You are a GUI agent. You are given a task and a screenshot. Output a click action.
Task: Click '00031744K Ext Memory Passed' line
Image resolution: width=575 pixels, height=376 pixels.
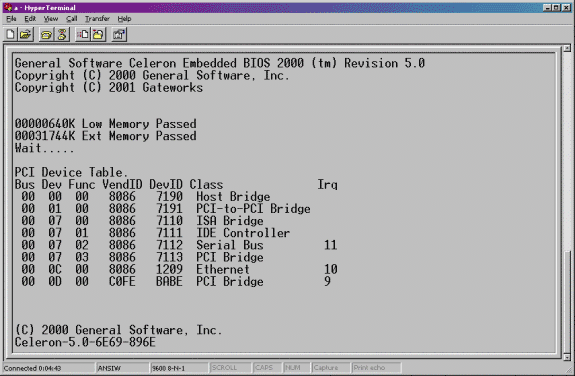tap(106, 136)
